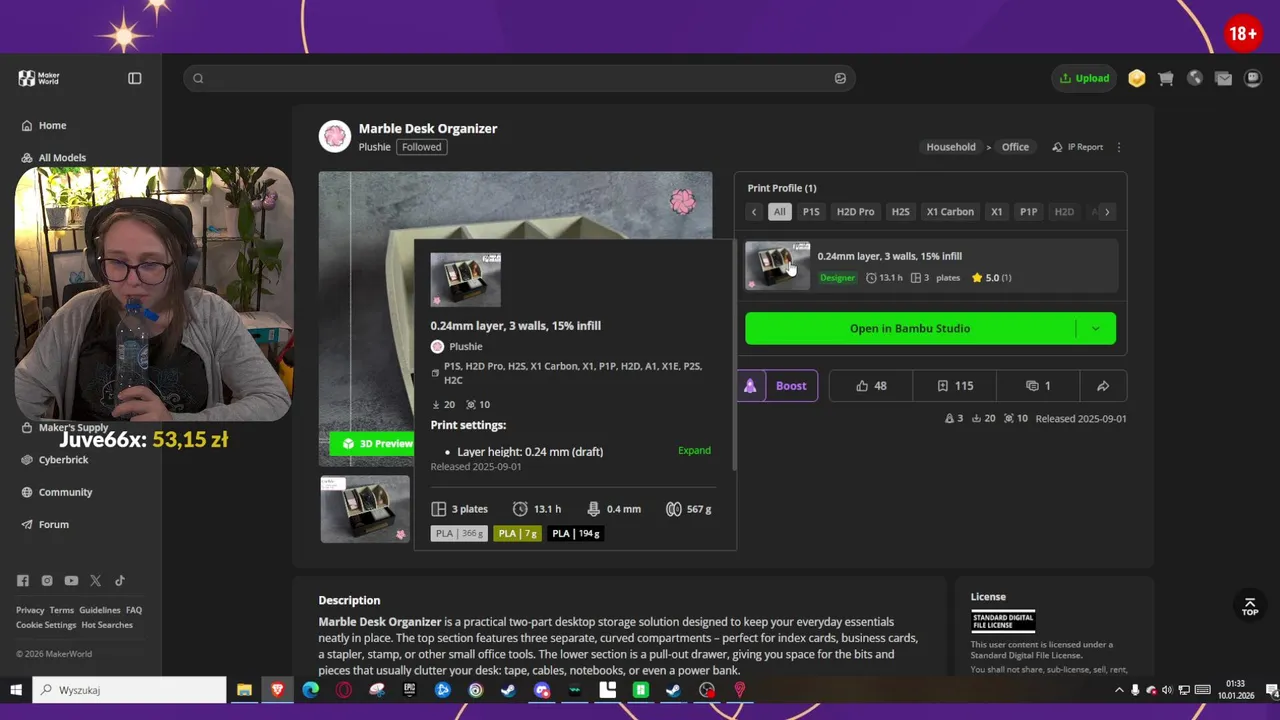Open the 3D Preview button
The image size is (1280, 720).
click(372, 443)
